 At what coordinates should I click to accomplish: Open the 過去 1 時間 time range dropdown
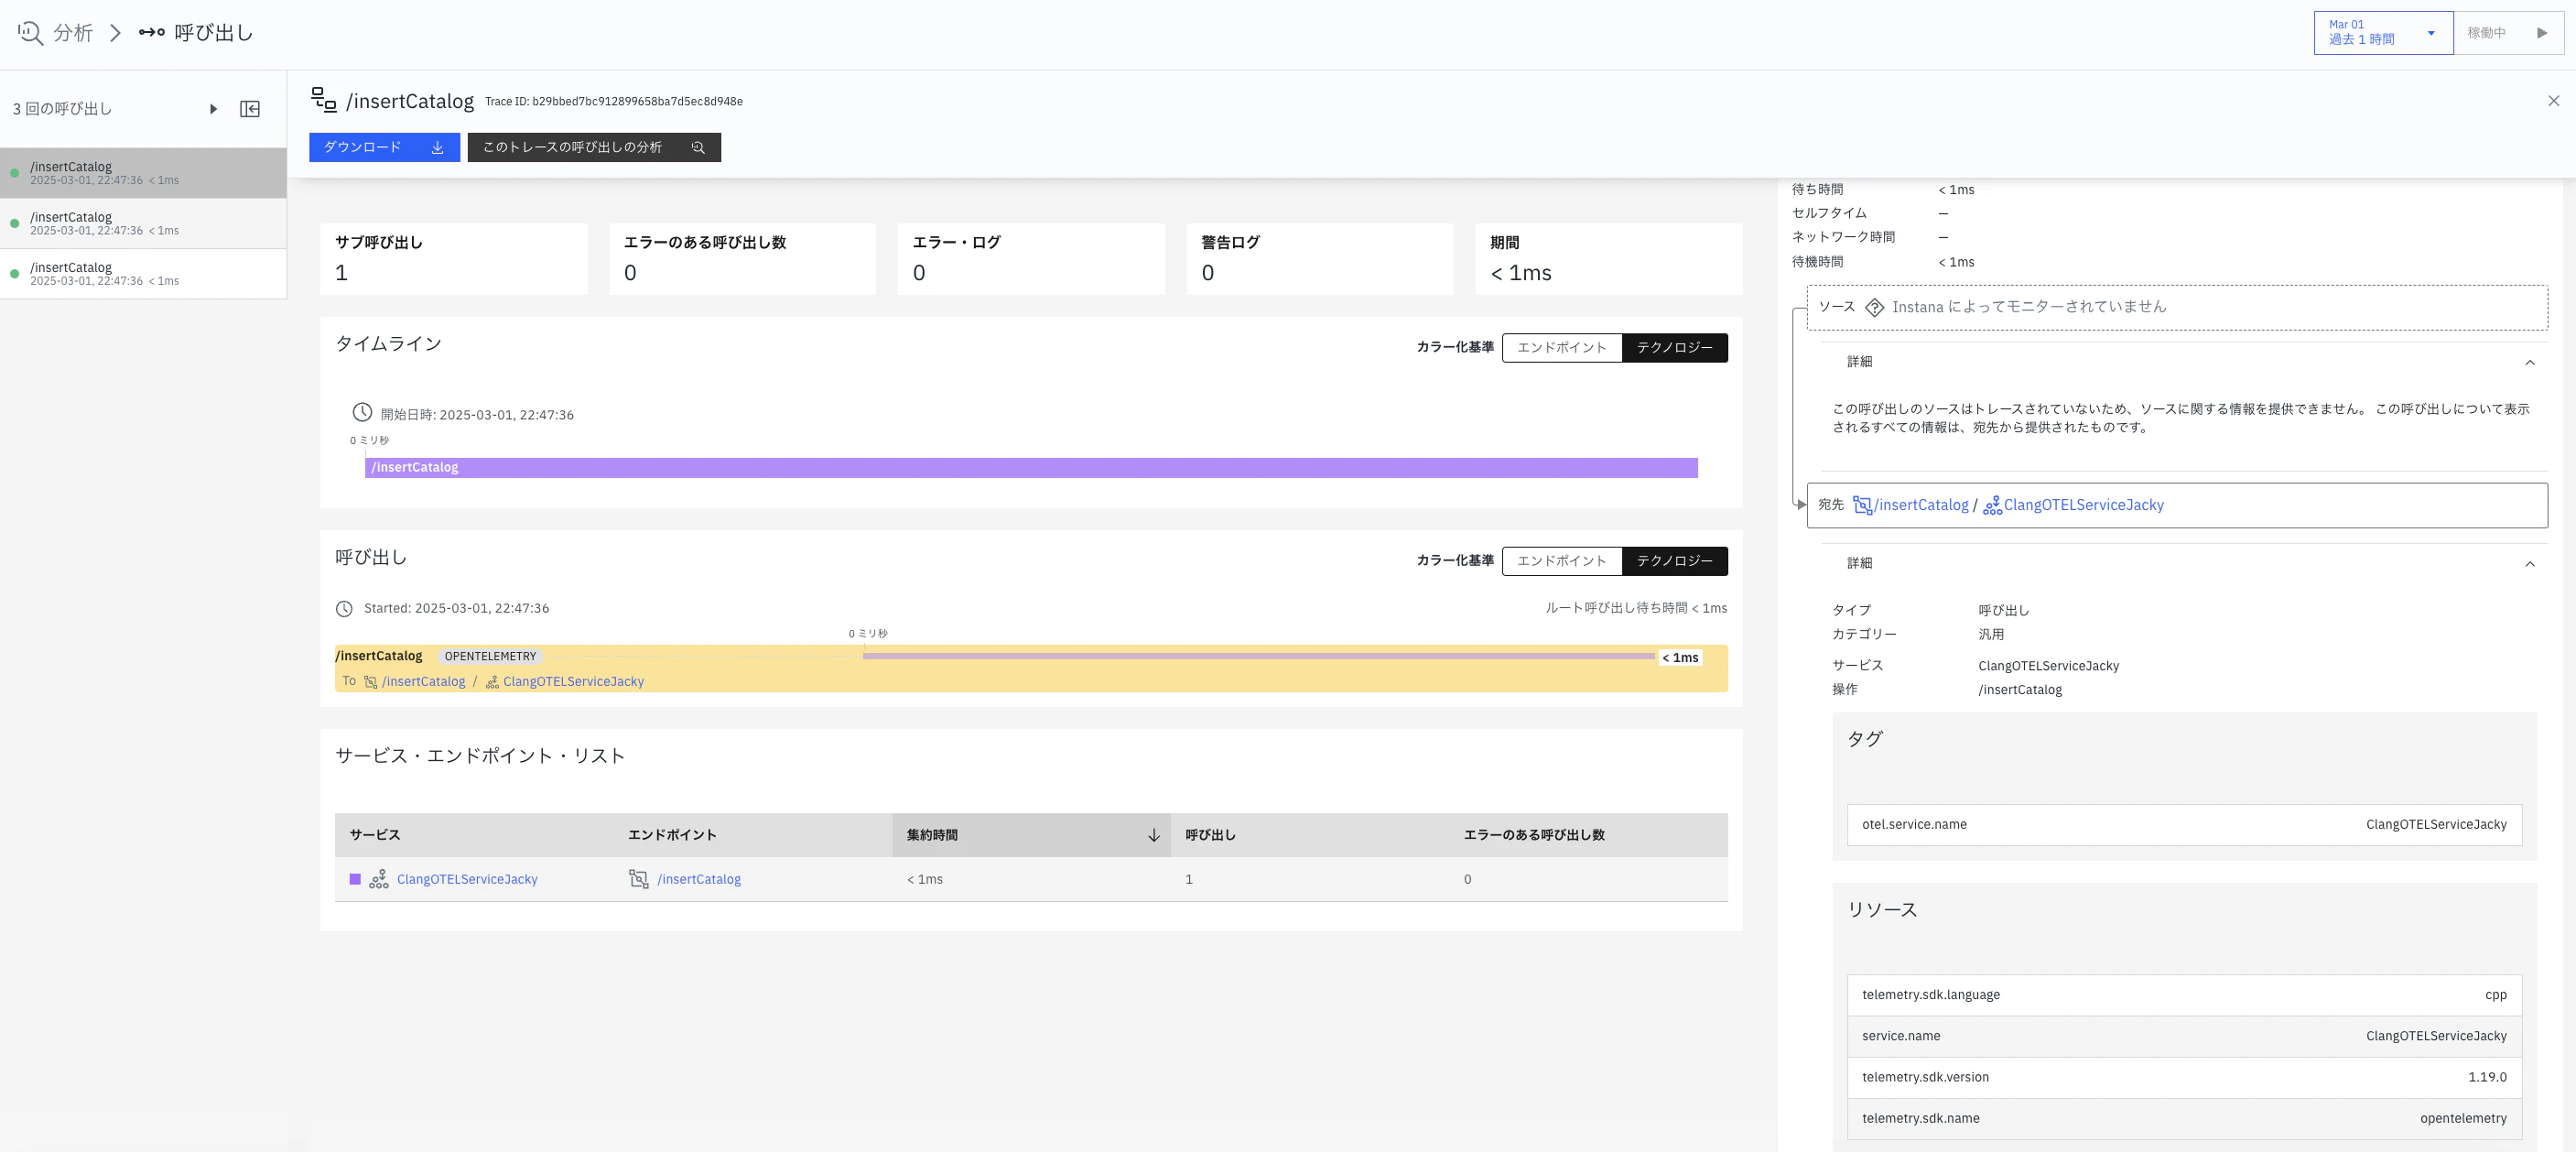click(2383, 33)
